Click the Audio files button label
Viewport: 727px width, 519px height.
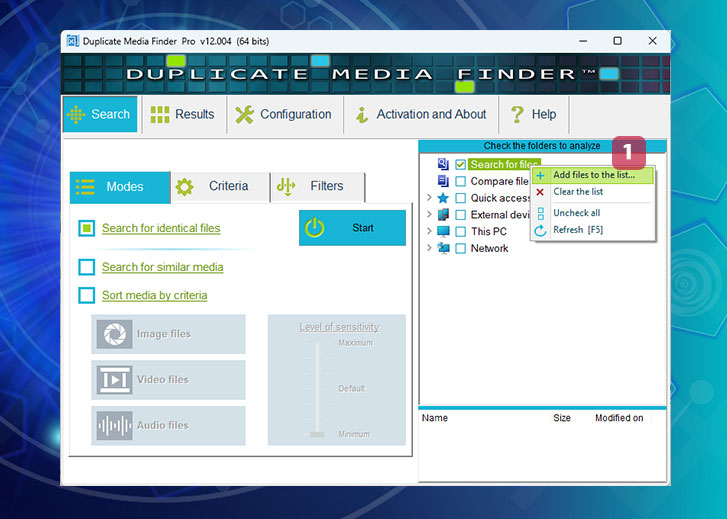coord(163,425)
